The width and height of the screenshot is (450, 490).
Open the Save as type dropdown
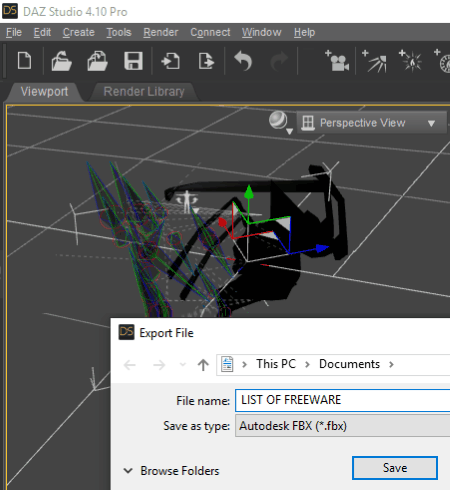click(343, 426)
